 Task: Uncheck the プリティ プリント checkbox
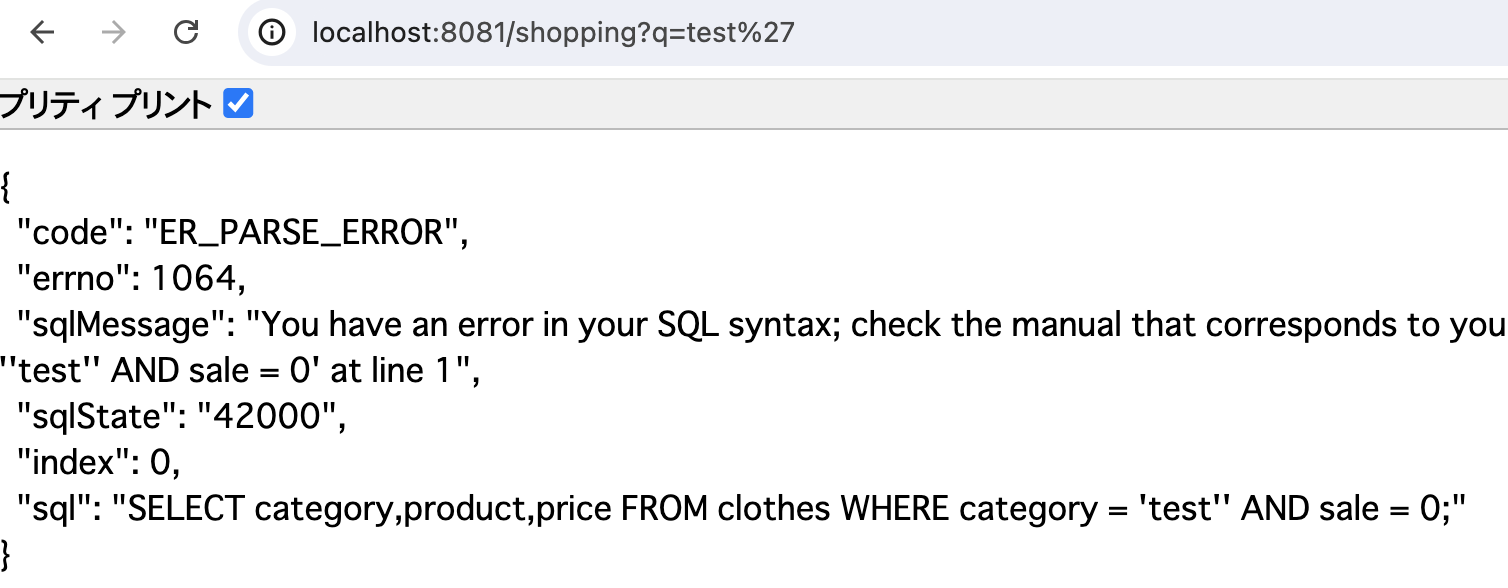(x=238, y=103)
